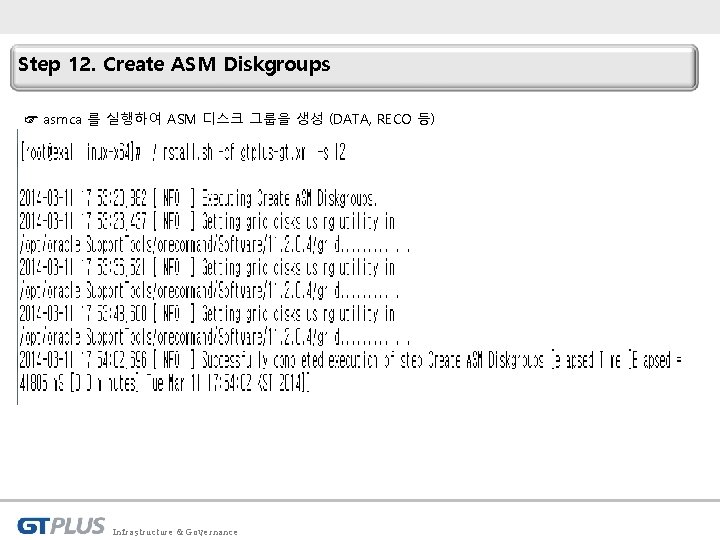This screenshot has height=540, width=720.
Task: Select the Executing Create ASM Diskgroups log line
Action: 198,198
